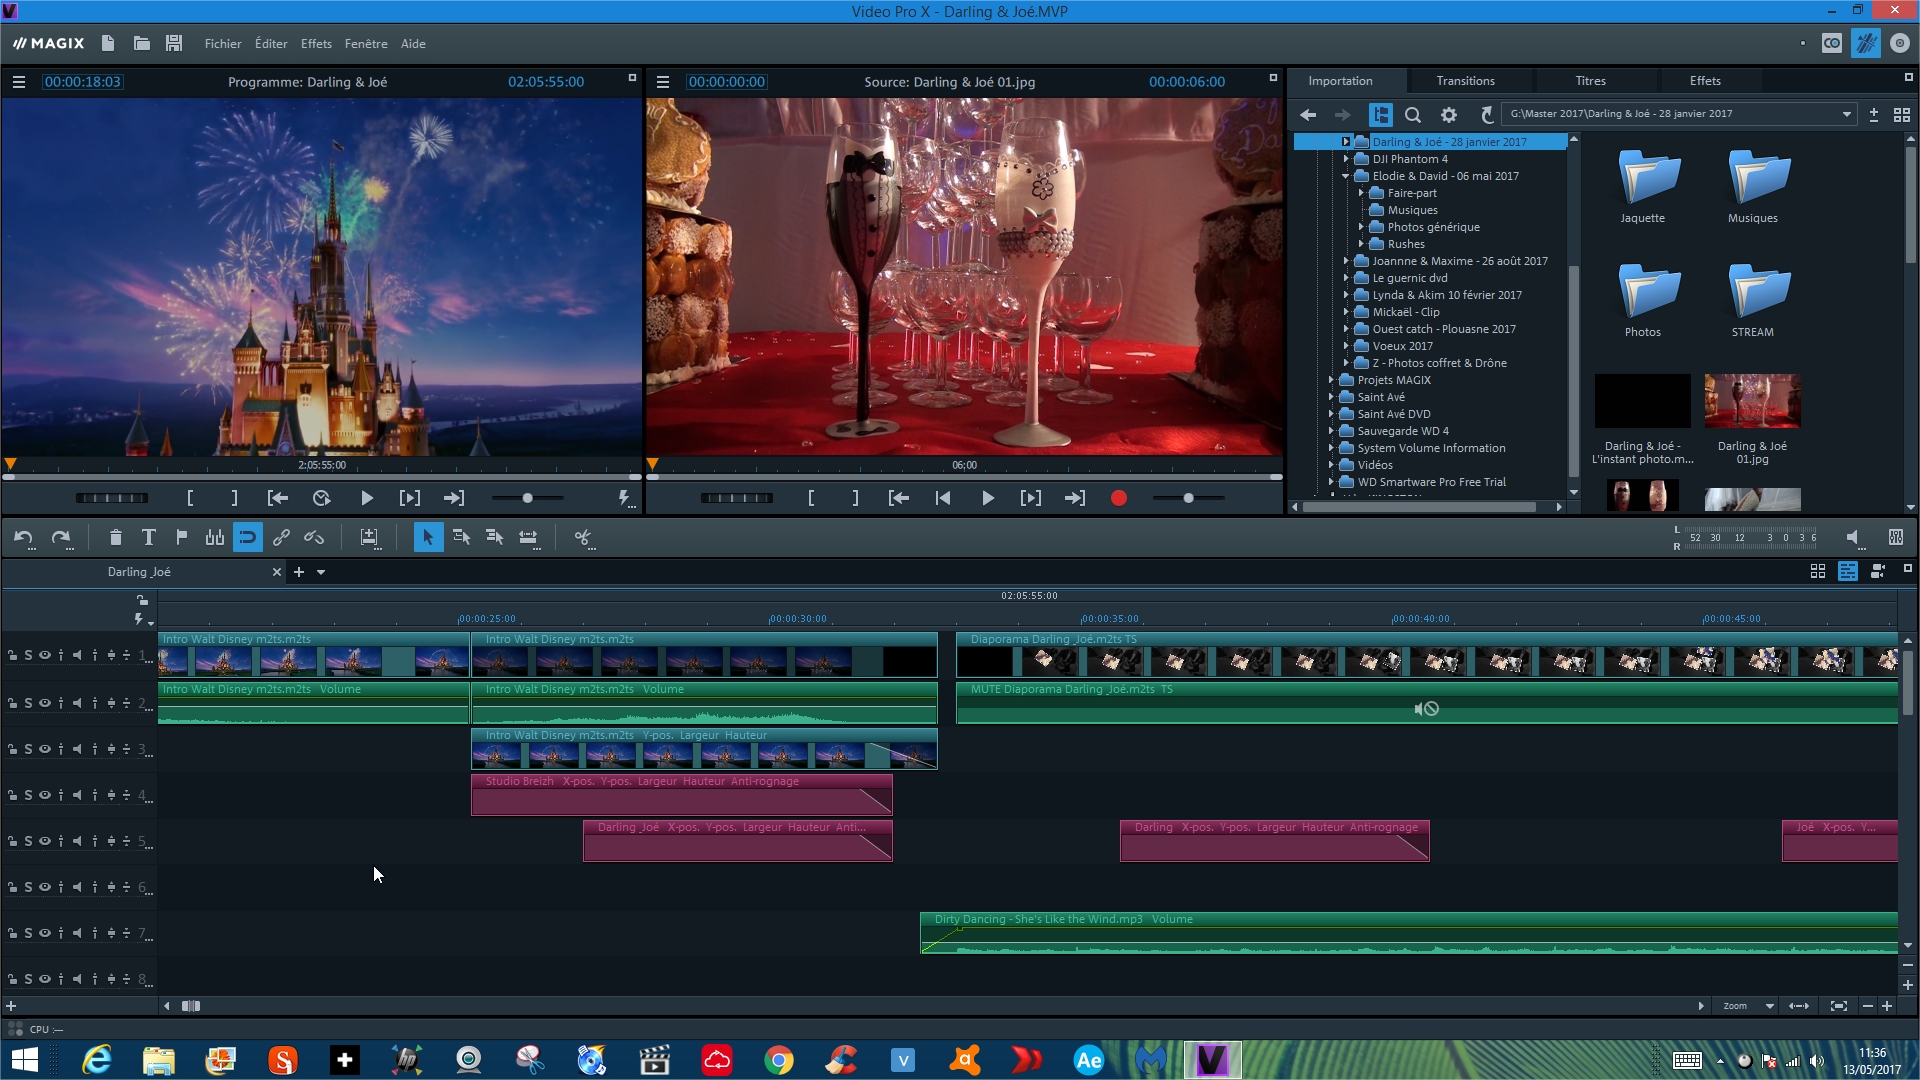Screen dimensions: 1920x1080
Task: Switch to scene overview grid icon
Action: click(1818, 571)
